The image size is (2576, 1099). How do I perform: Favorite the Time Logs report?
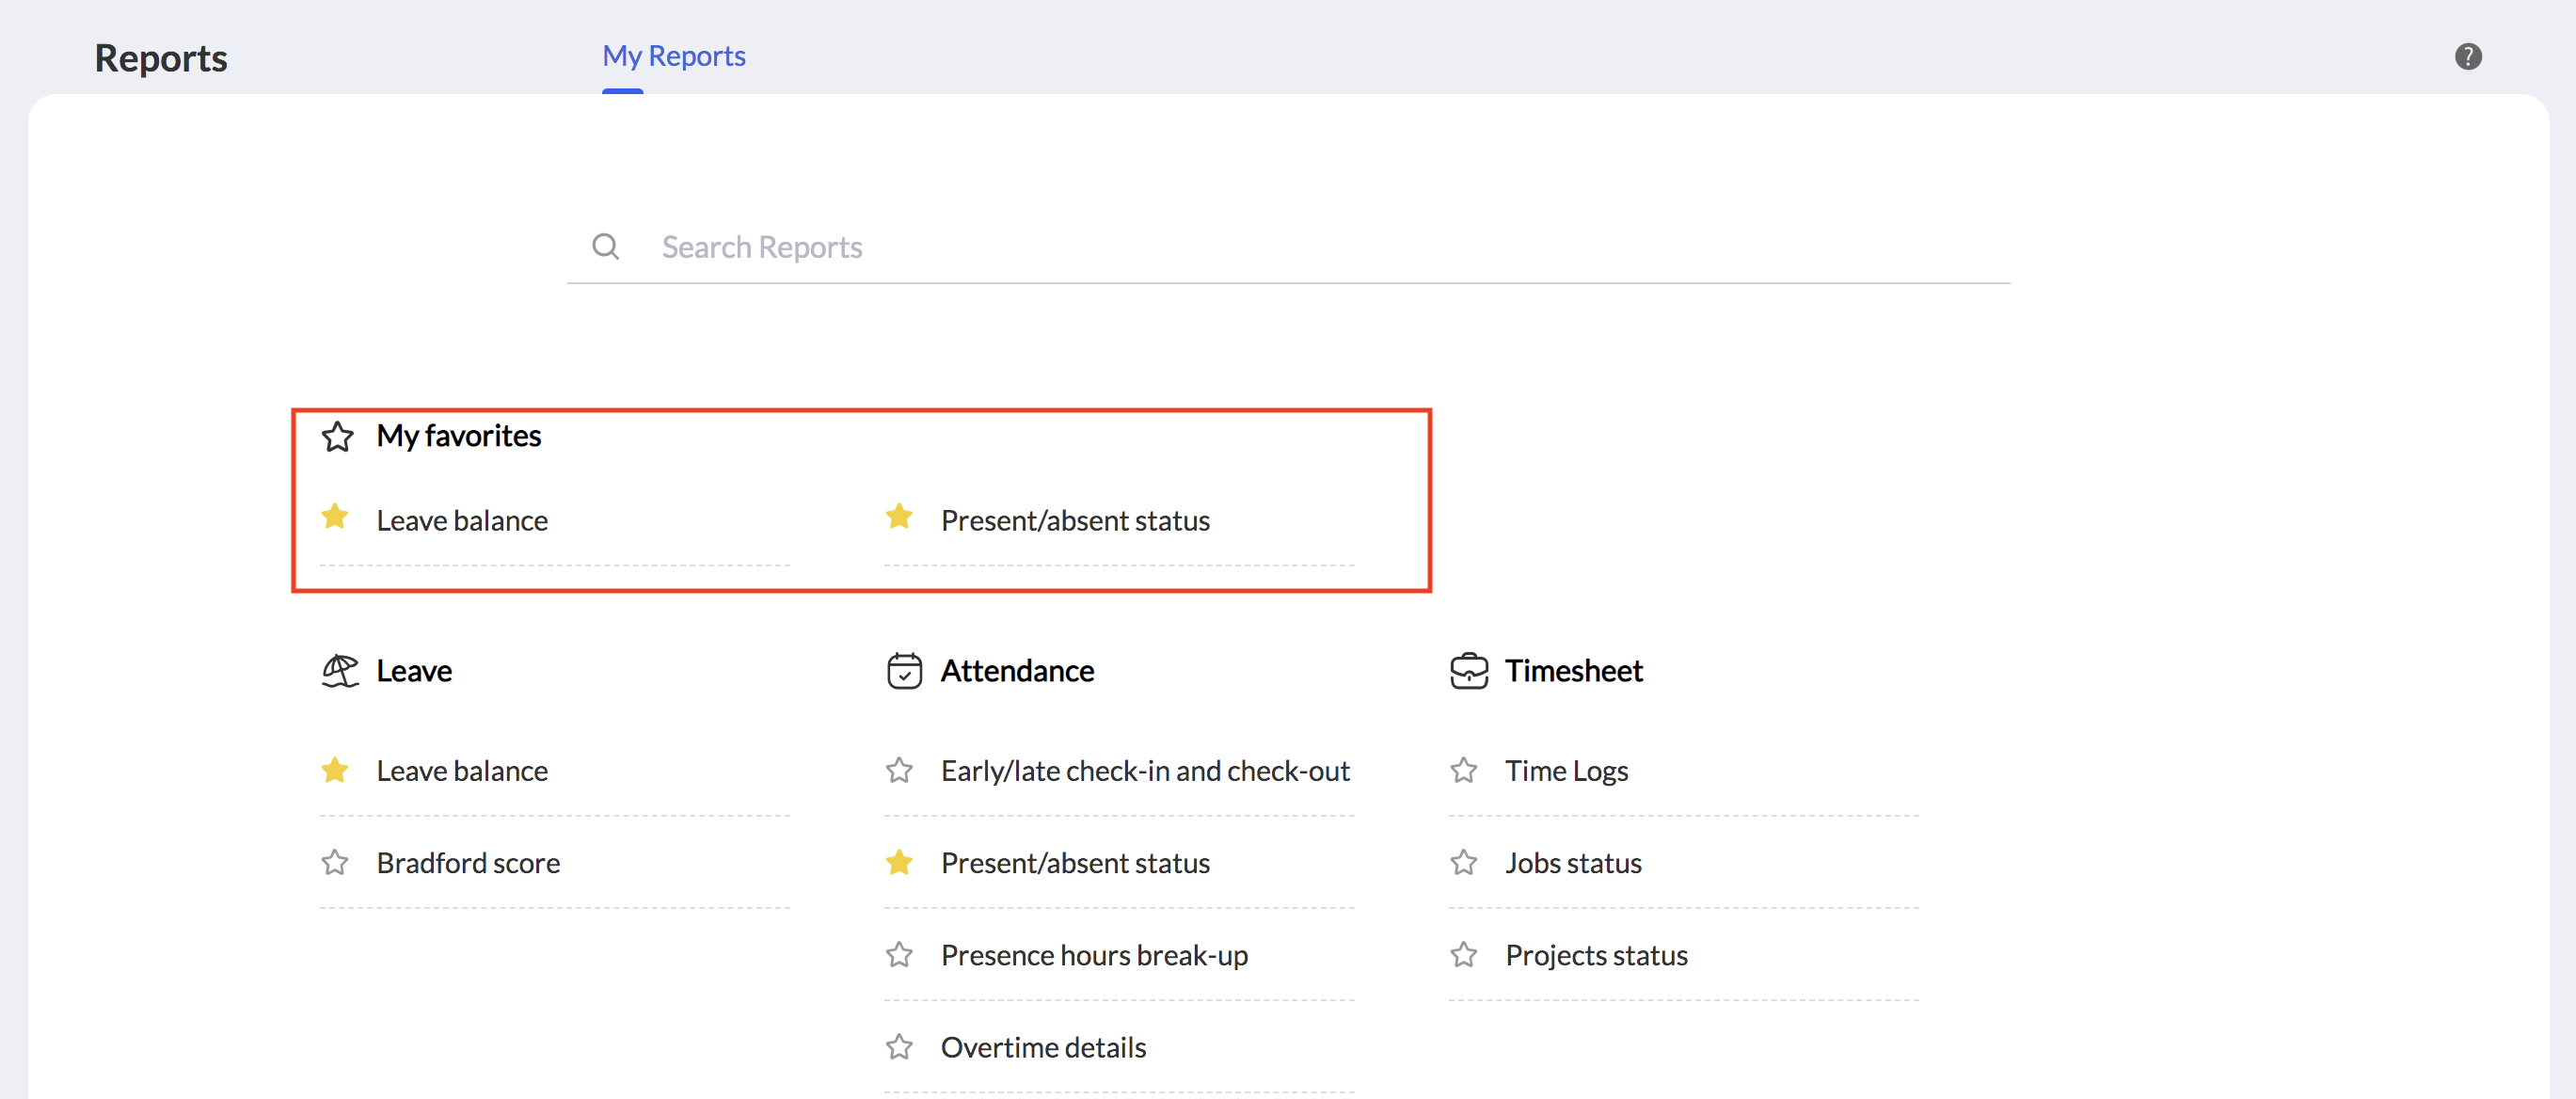(1463, 770)
